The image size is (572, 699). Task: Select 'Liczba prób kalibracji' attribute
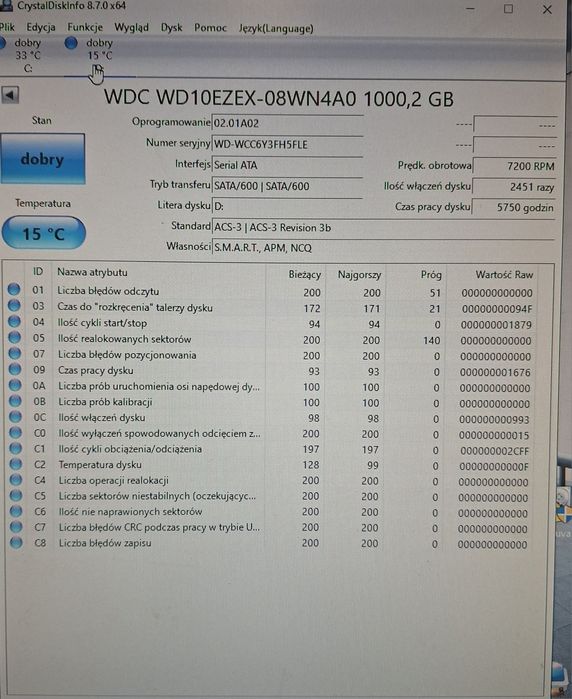[105, 402]
